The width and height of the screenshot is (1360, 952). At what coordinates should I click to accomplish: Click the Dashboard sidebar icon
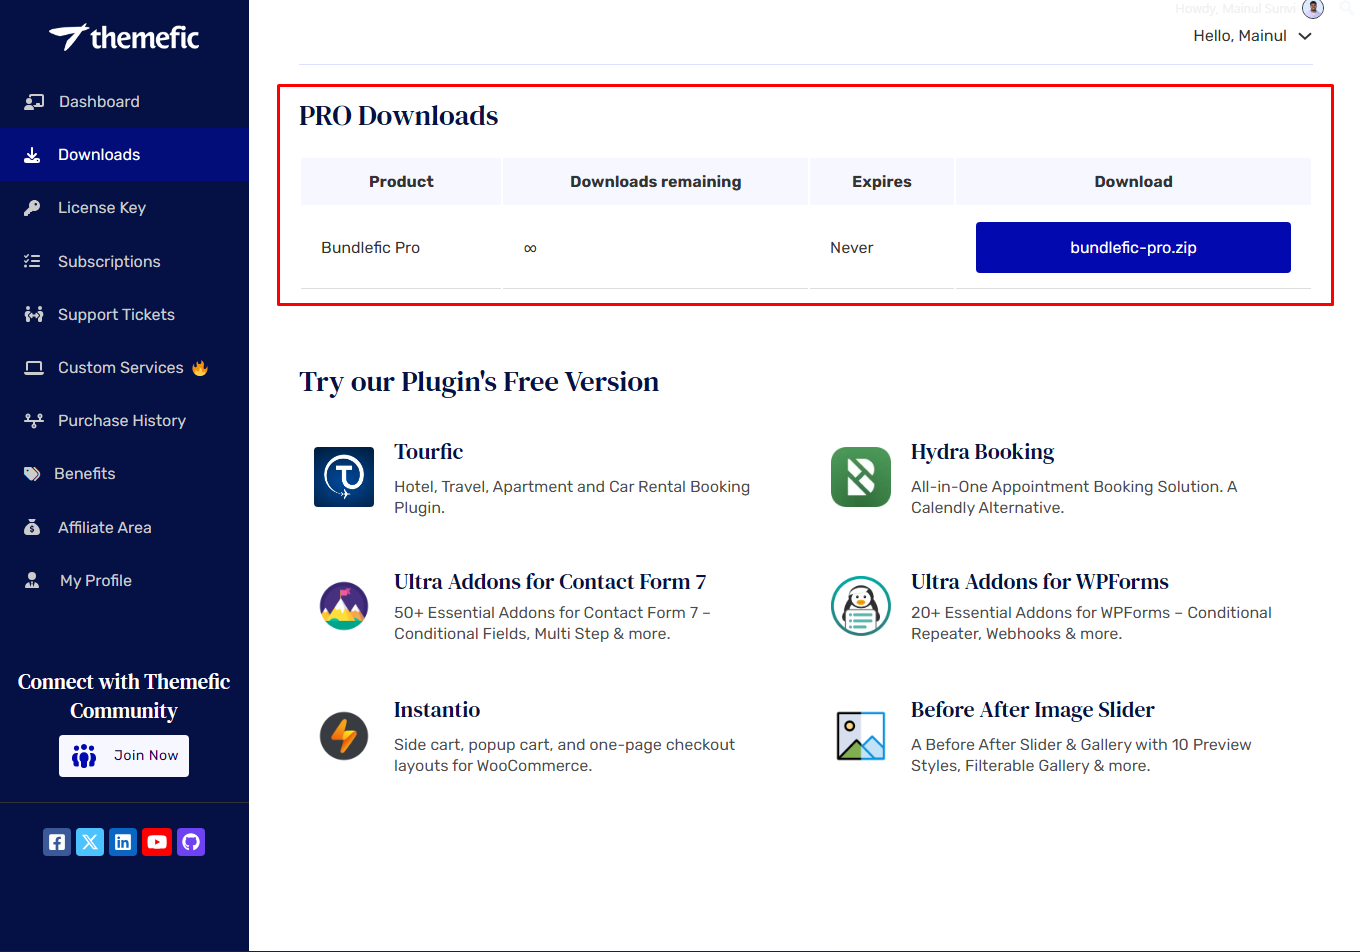(x=34, y=102)
